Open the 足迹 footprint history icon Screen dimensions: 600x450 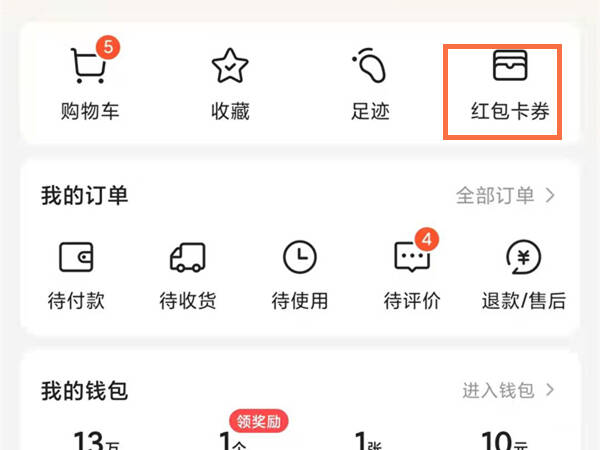tap(369, 65)
